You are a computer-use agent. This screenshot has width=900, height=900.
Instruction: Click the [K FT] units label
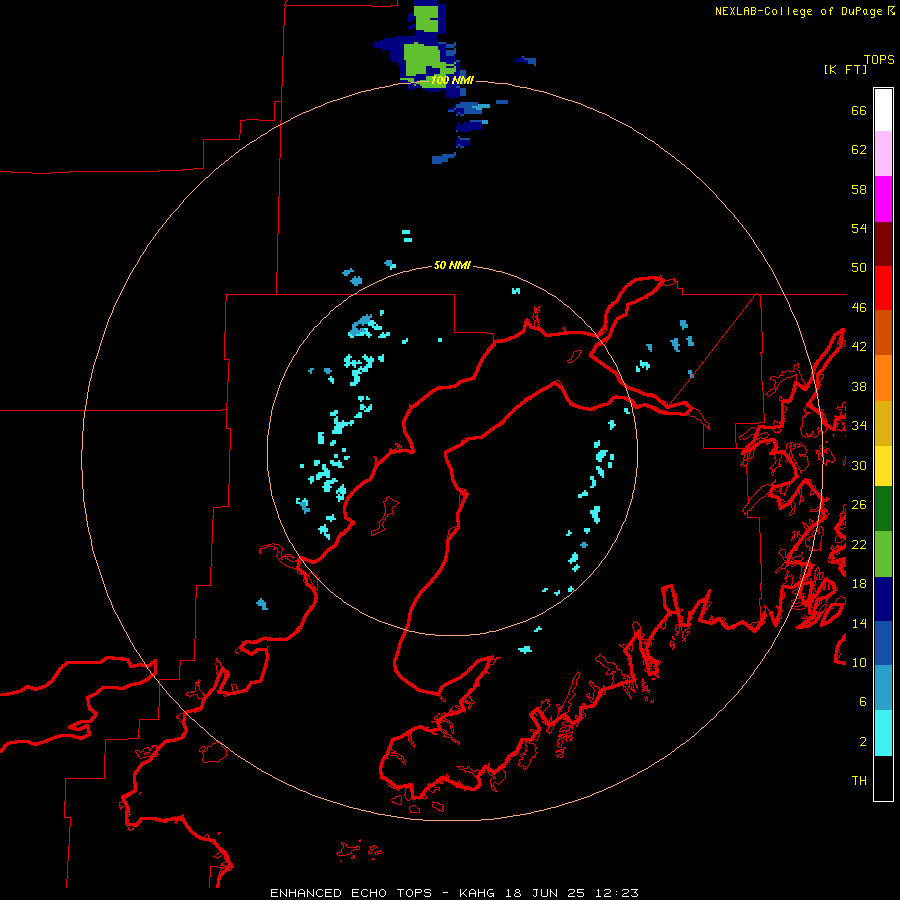coord(845,69)
